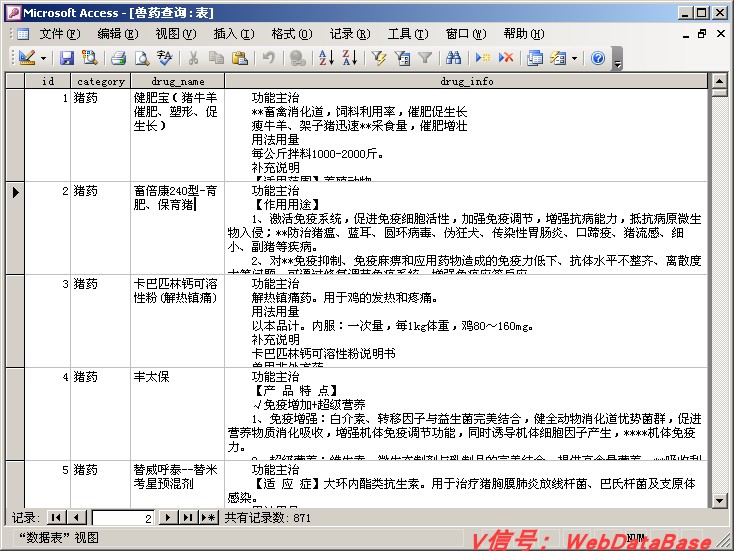Click the Cut scissors icon
734x551 pixels.
pos(193,58)
